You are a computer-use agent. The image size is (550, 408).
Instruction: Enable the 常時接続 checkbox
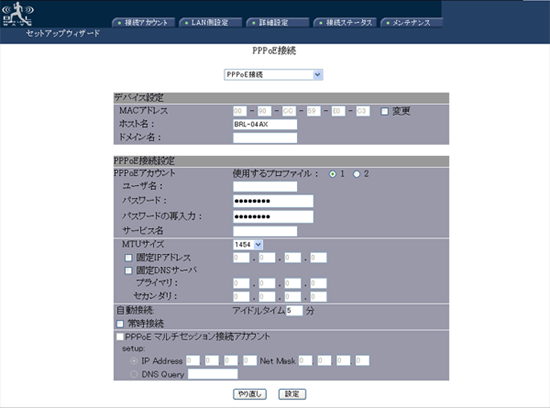click(x=120, y=323)
